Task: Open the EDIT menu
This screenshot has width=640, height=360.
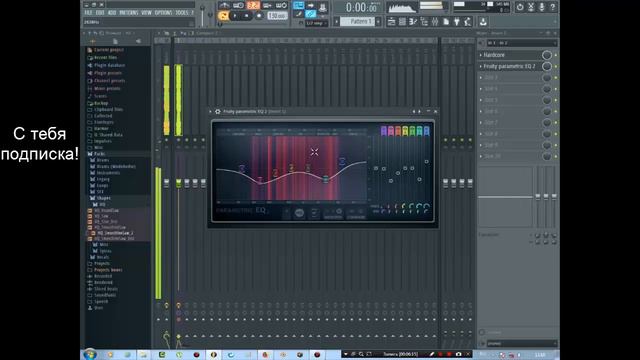Action: (100, 13)
